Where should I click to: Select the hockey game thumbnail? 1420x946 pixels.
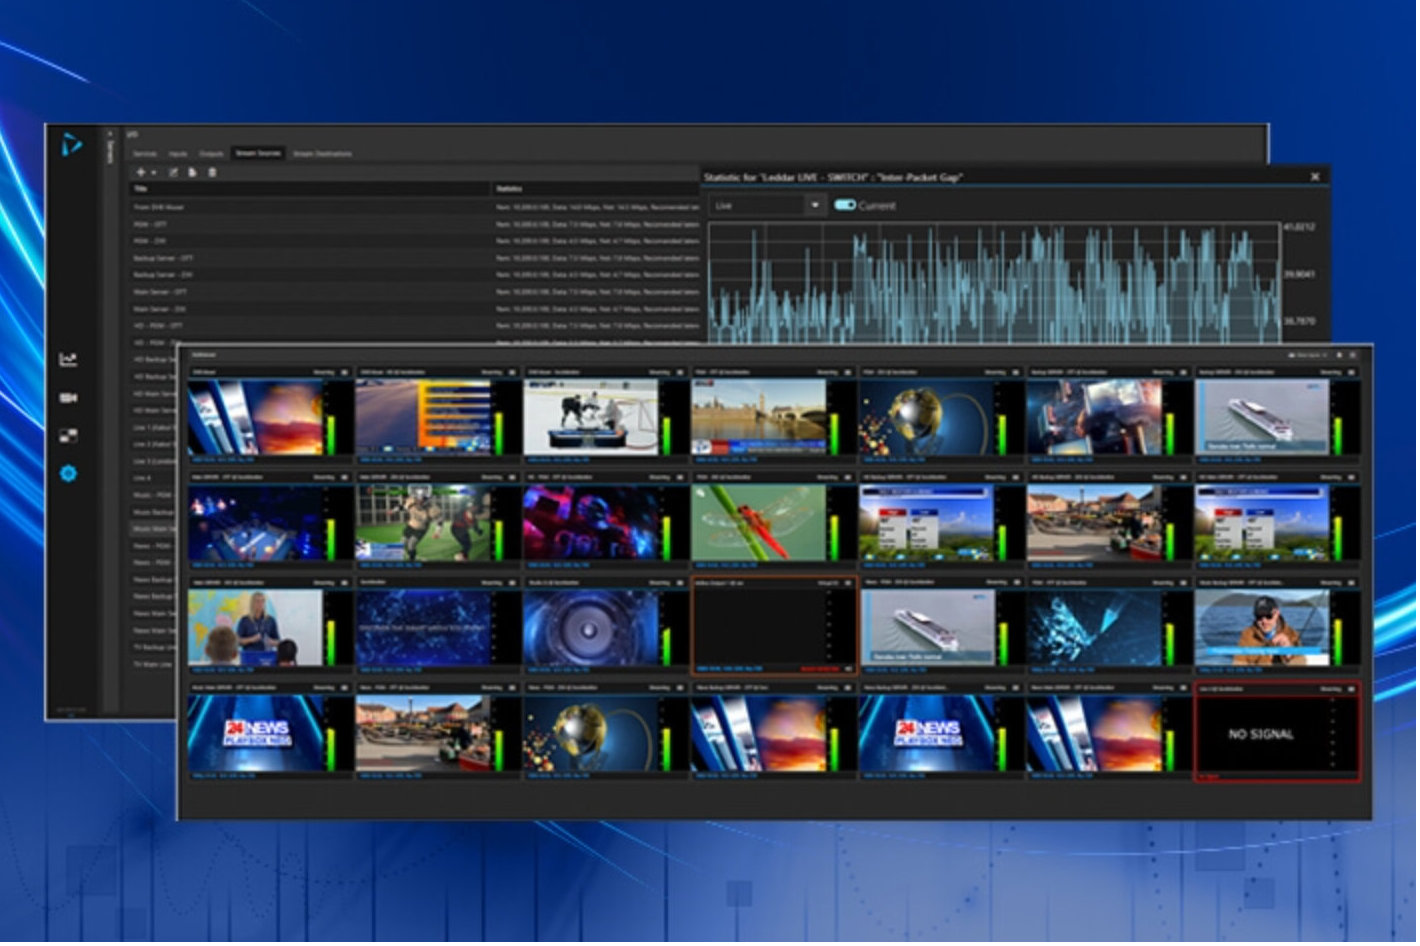[x=592, y=418]
